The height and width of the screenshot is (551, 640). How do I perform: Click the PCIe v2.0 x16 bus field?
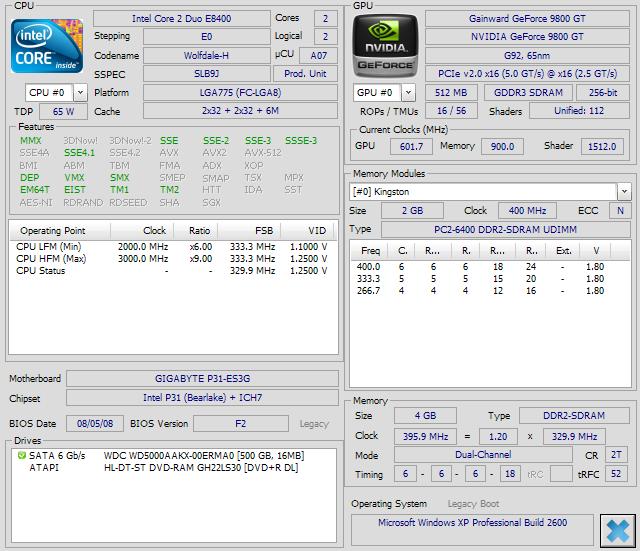[x=527, y=74]
